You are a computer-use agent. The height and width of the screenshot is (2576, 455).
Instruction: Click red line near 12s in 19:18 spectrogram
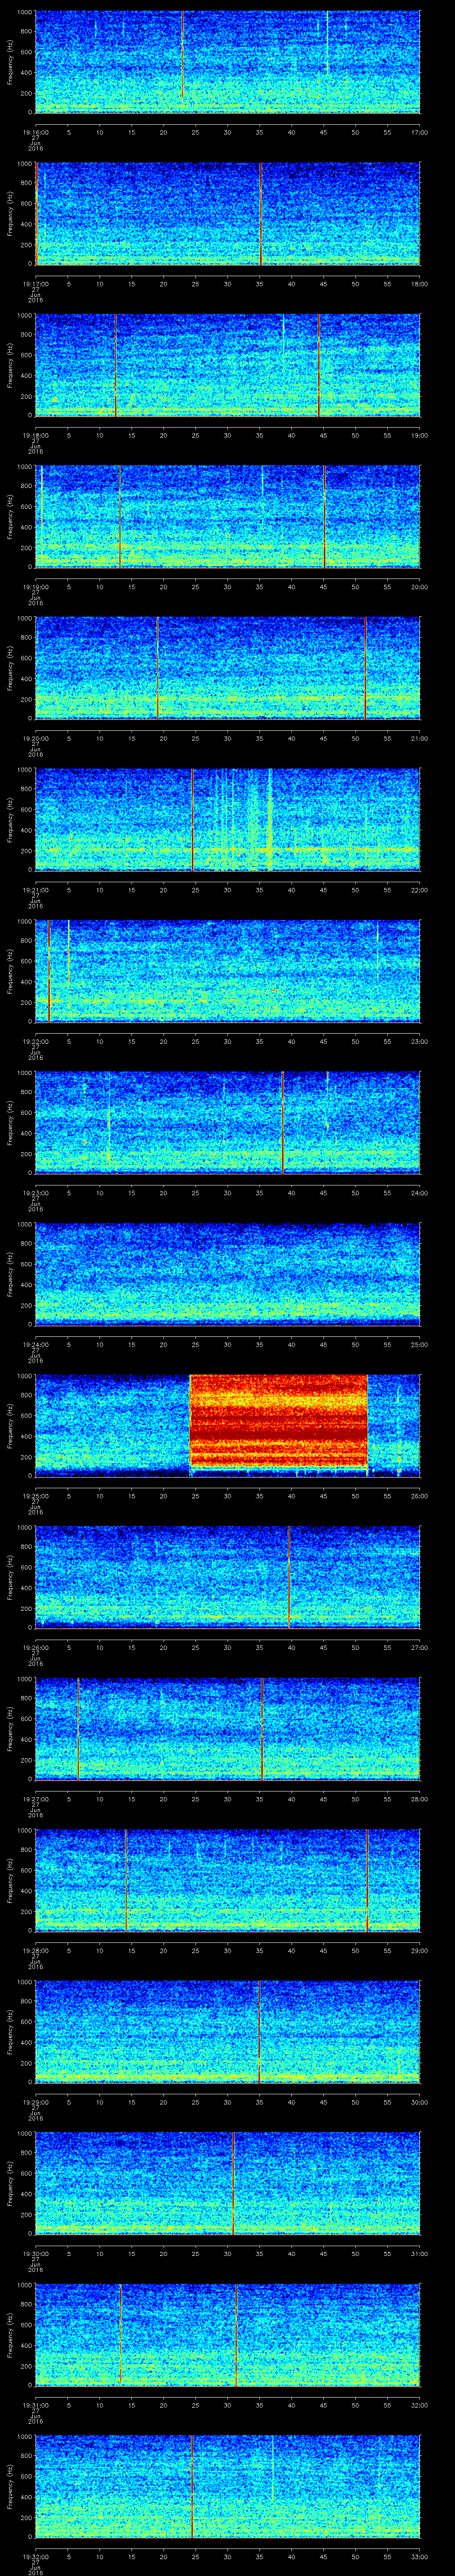click(x=116, y=365)
